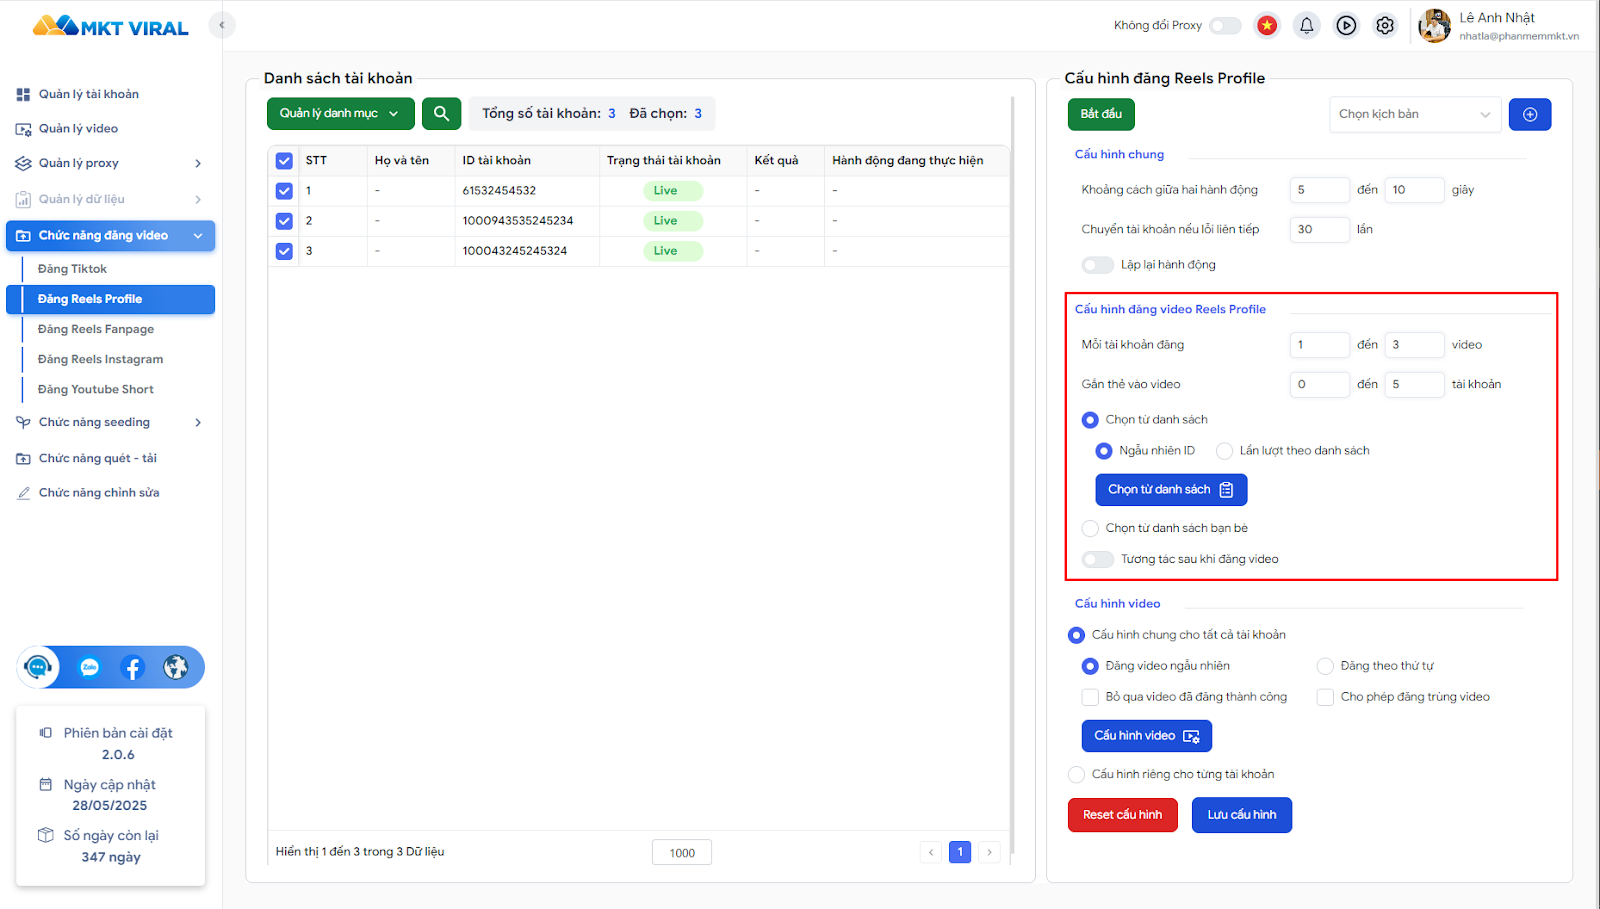Select the Lần lượt theo danh sách radio
This screenshot has height=909, width=1600.
click(1224, 451)
